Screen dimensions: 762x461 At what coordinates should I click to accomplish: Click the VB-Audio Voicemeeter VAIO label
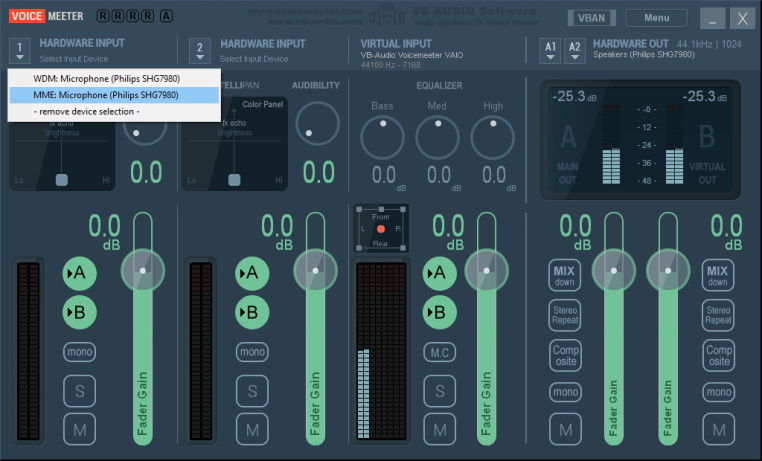412,55
